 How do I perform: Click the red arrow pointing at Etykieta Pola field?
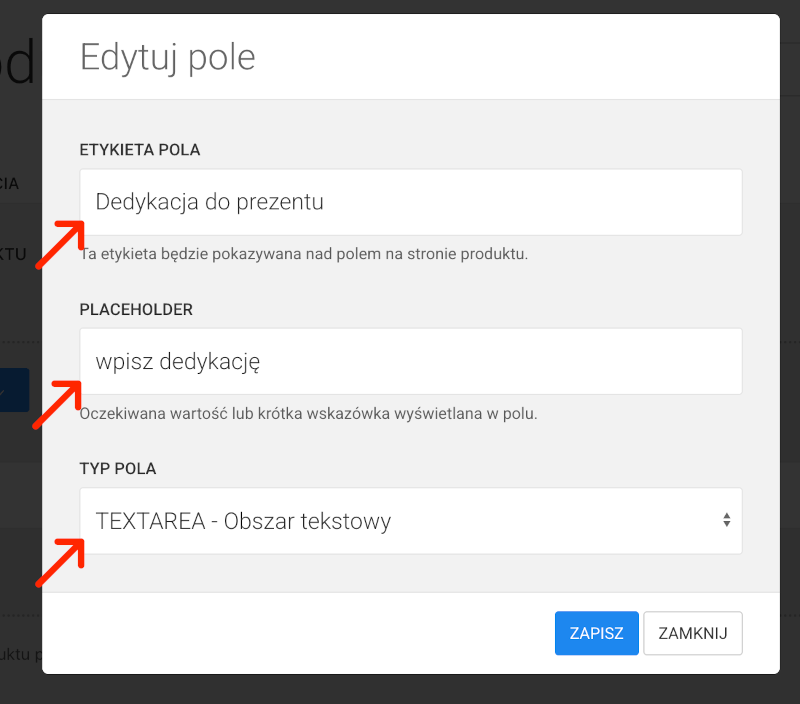[58, 245]
